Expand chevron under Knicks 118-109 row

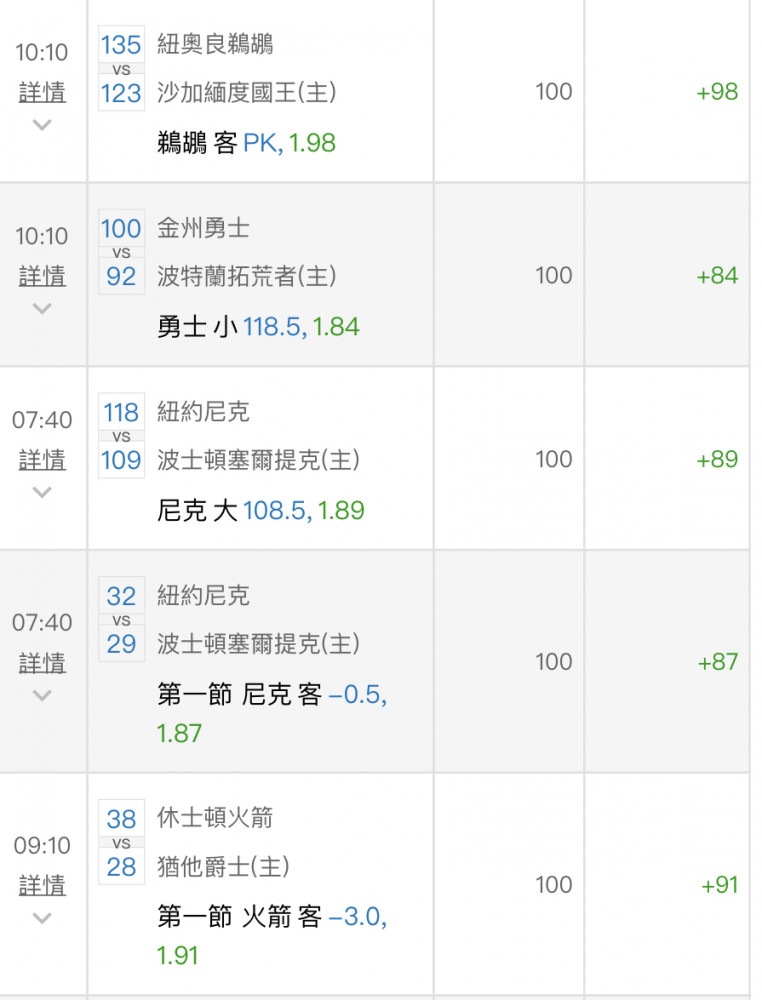tap(42, 492)
